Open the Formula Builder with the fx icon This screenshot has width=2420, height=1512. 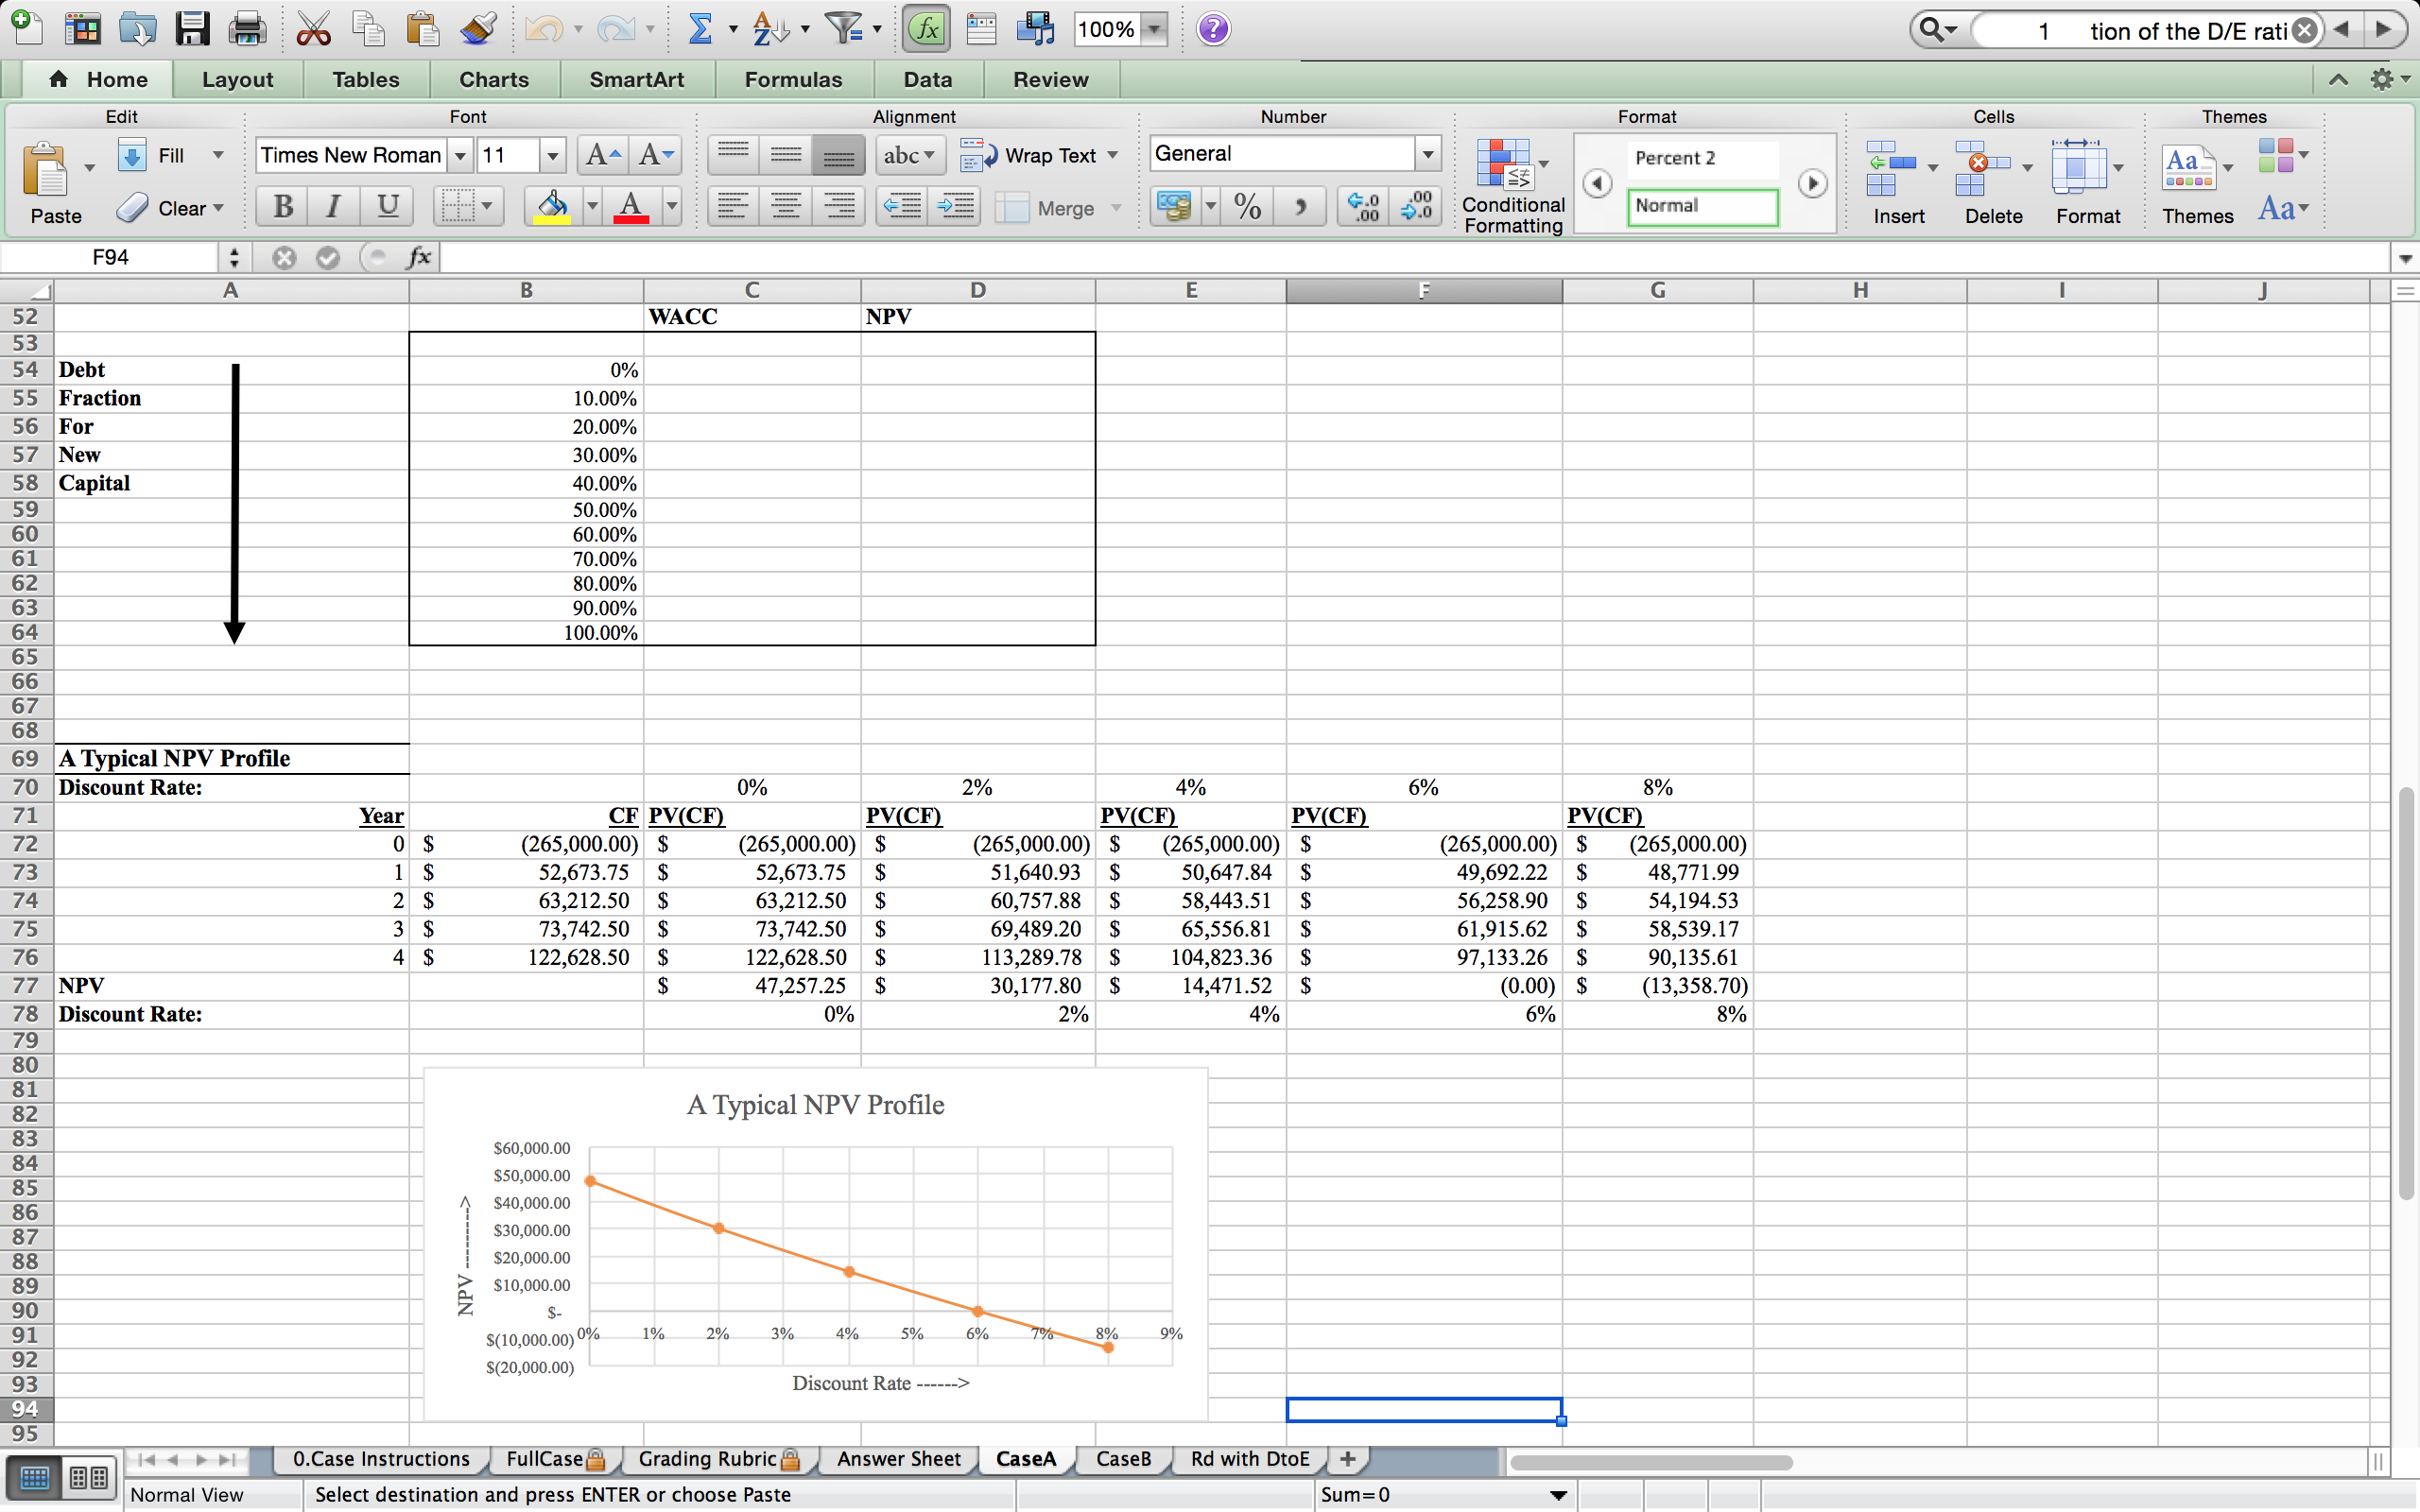(925, 28)
